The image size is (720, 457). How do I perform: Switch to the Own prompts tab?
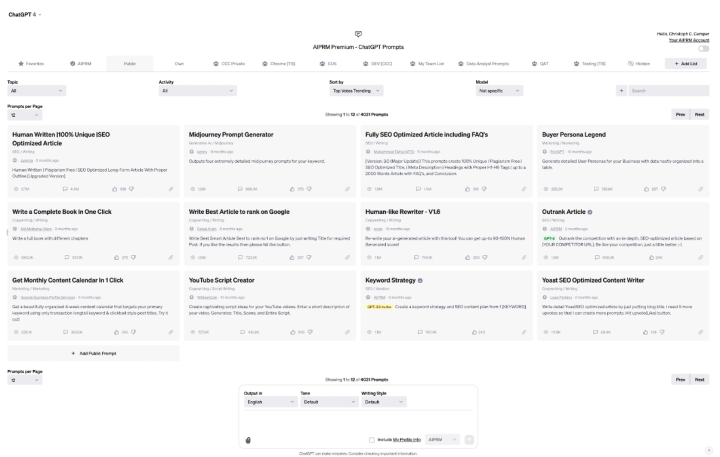pos(178,63)
